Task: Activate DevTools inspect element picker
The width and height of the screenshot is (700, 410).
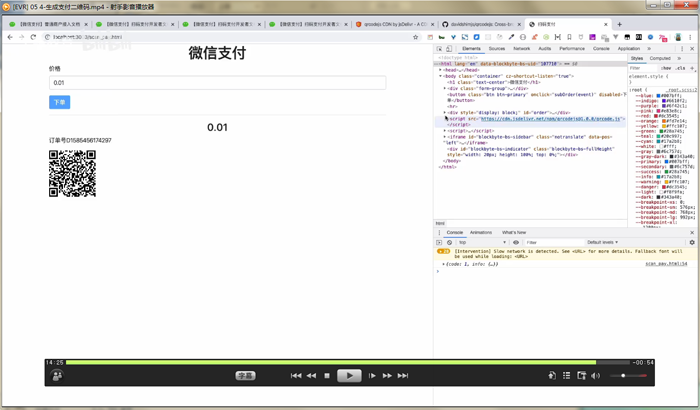Action: pyautogui.click(x=439, y=49)
